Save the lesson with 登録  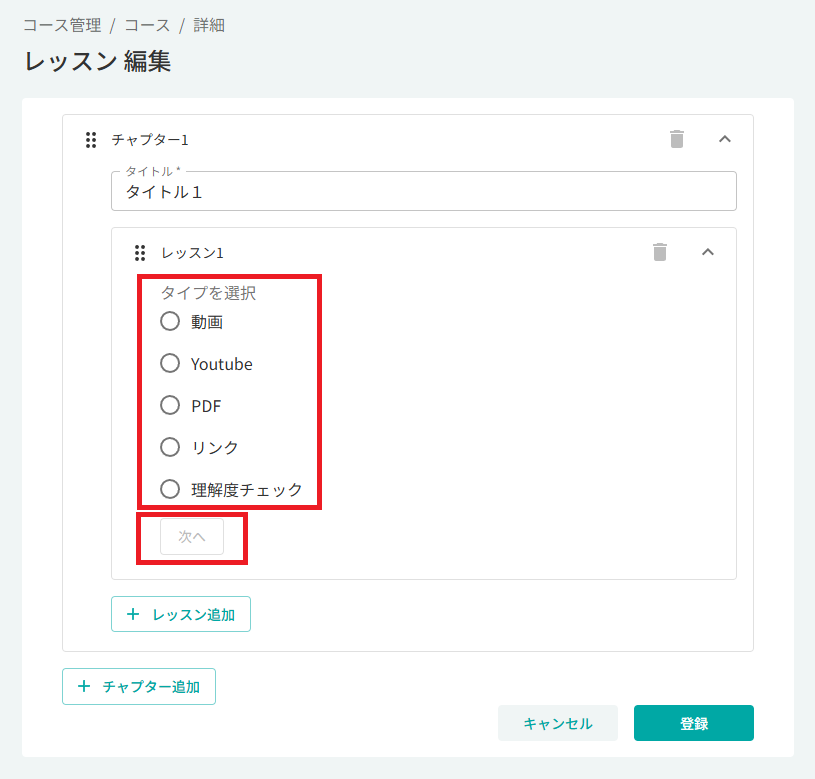694,723
